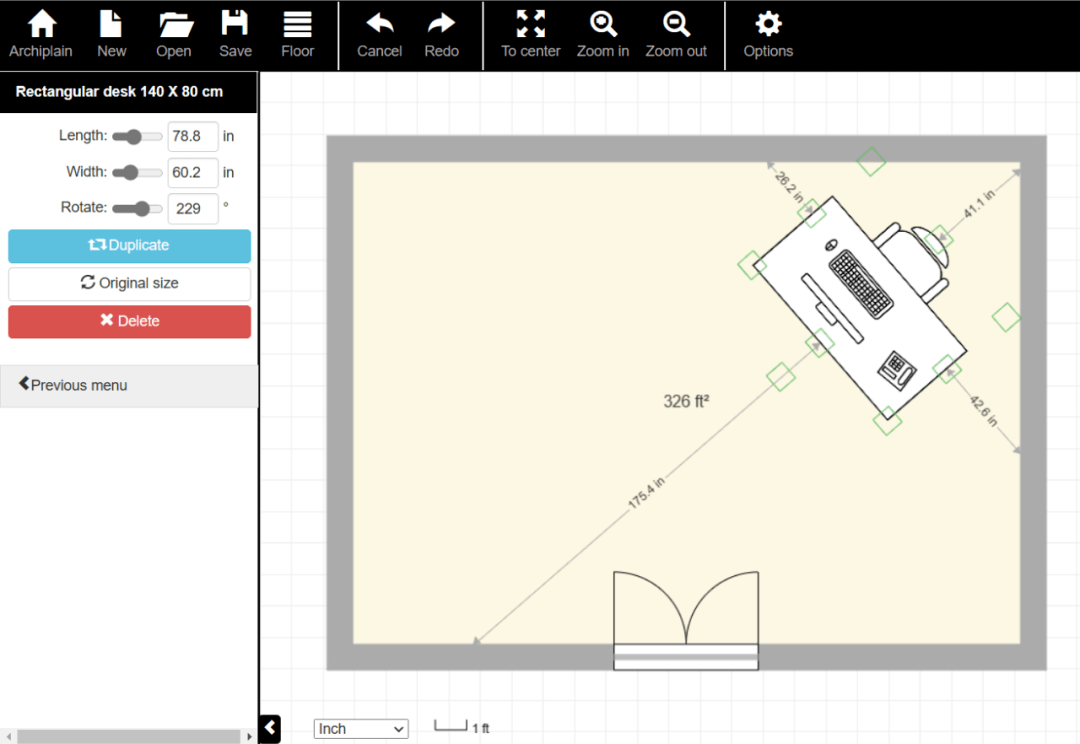
Task: Open the Options gear settings
Action: tap(768, 34)
